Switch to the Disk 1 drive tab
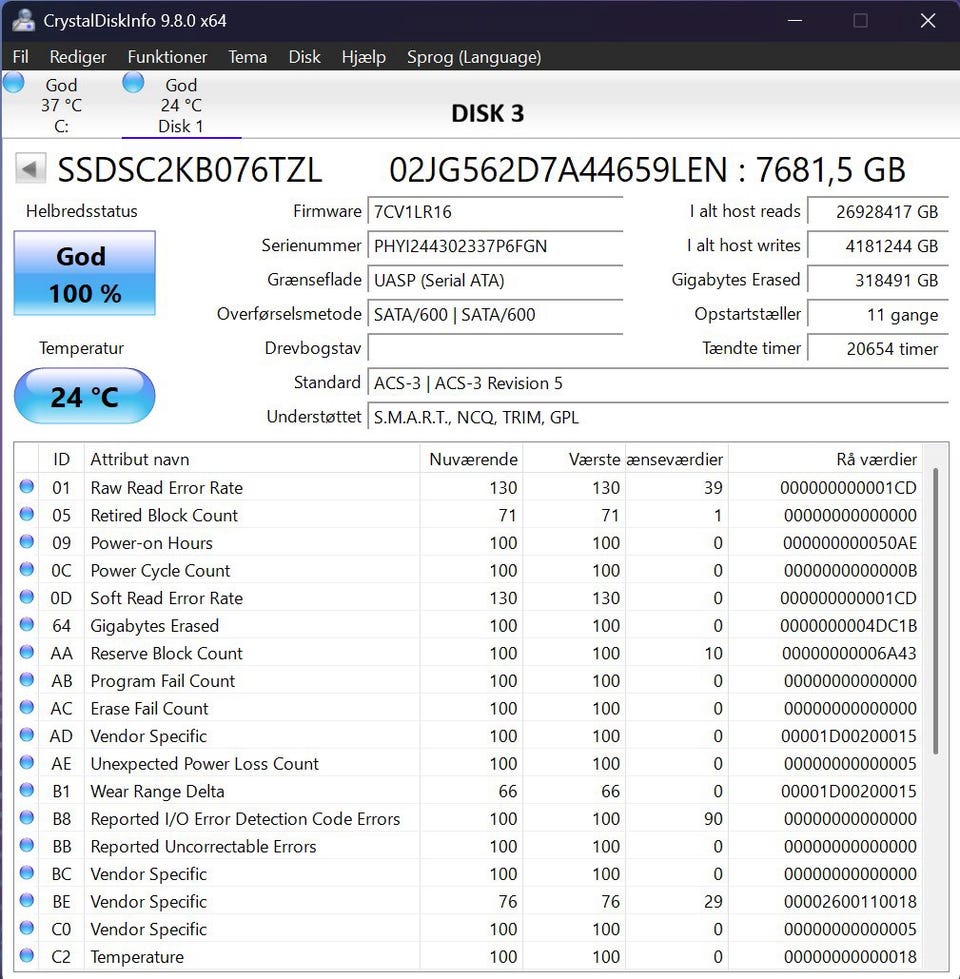The width and height of the screenshot is (960, 979). (181, 106)
